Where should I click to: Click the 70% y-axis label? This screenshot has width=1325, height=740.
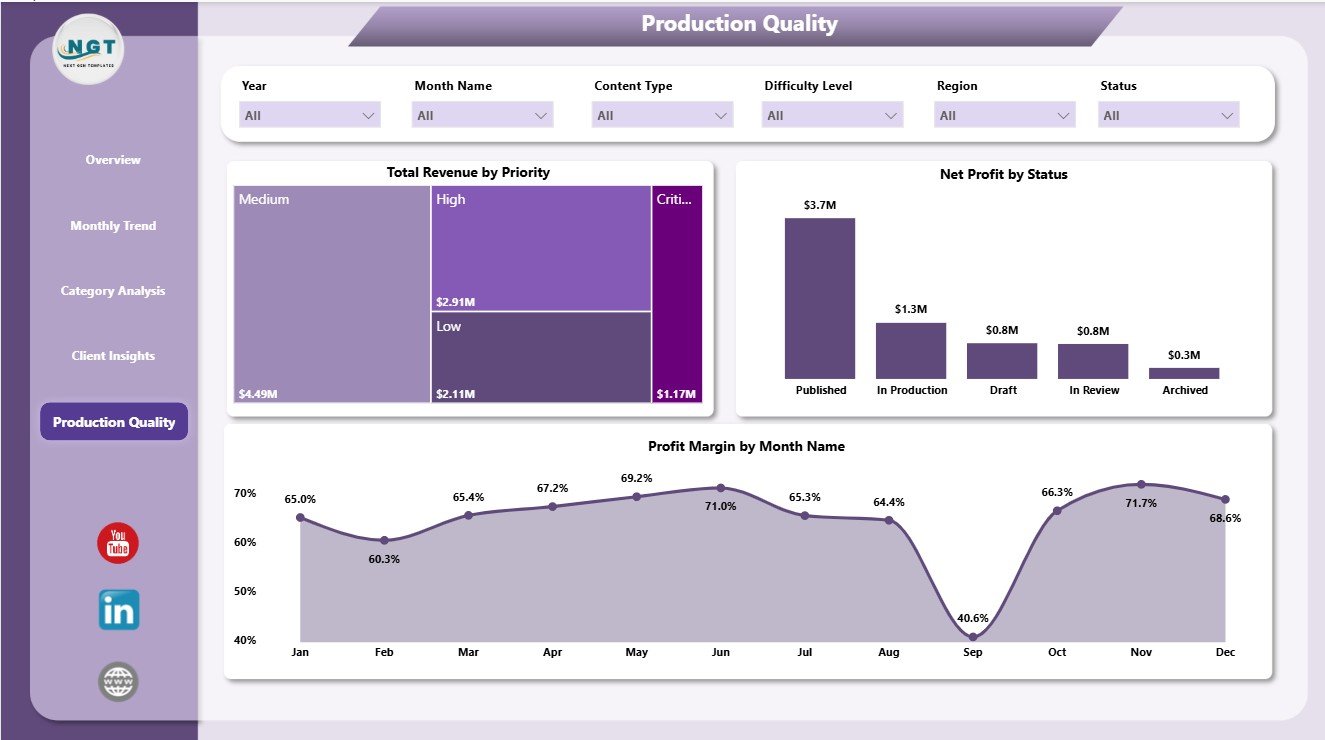(246, 493)
